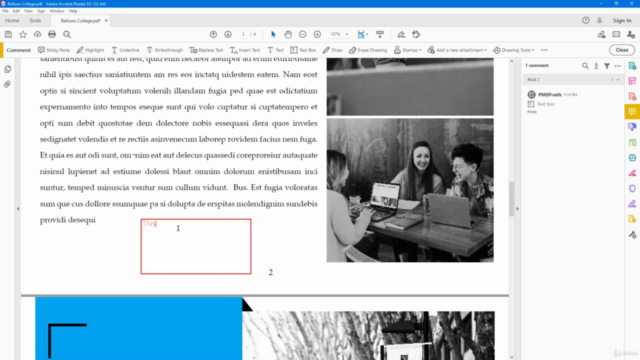The width and height of the screenshot is (640, 360).
Task: Select the Sticky Note tool
Action: [54, 50]
